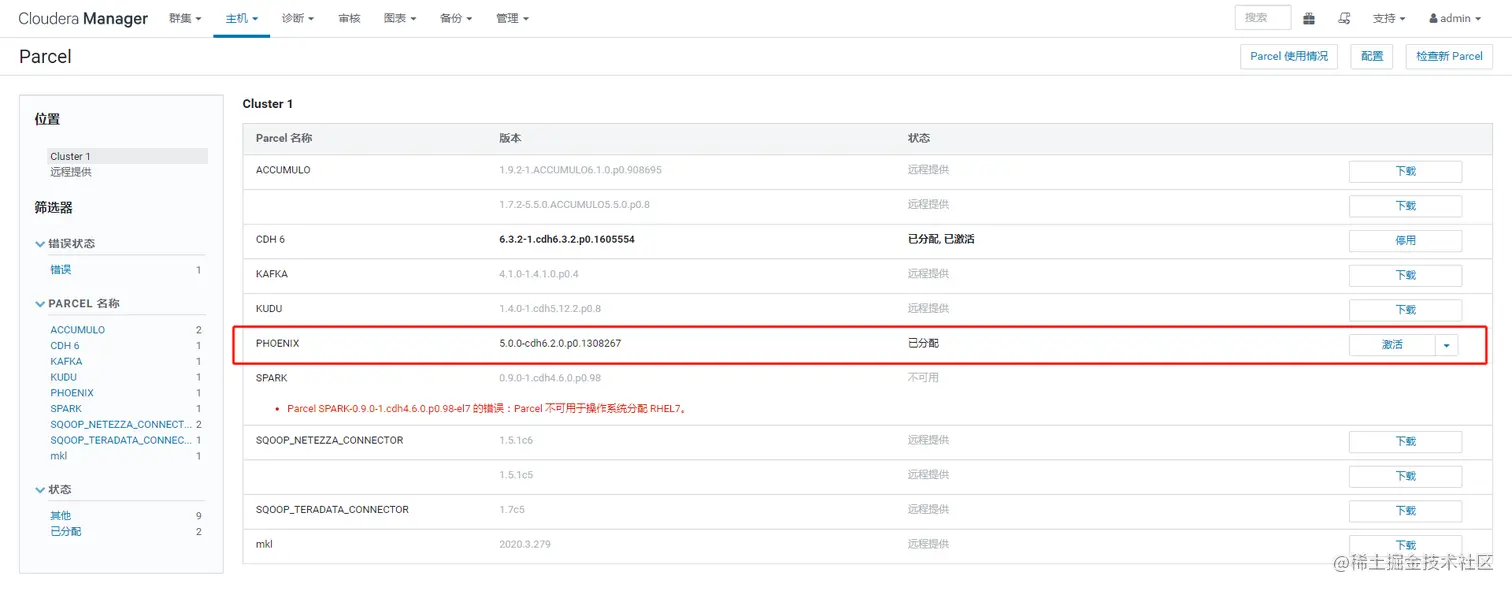This screenshot has height=591, width=1512.
Task: Filter parcels by SPARK
Action: tap(66, 409)
